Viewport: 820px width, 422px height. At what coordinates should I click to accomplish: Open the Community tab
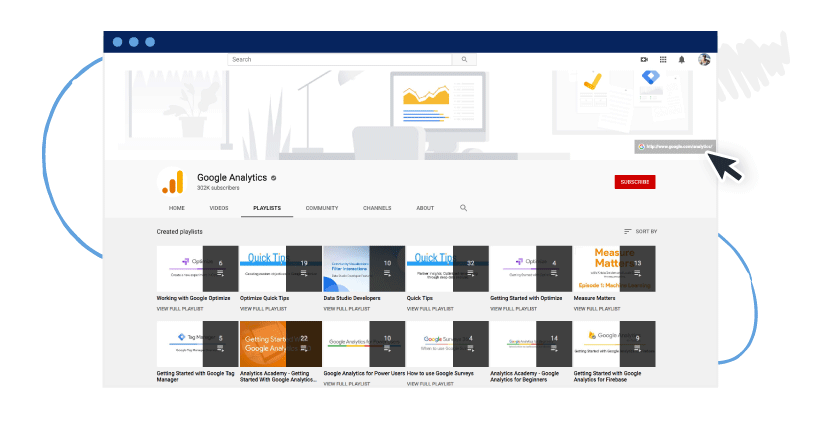[x=322, y=208]
